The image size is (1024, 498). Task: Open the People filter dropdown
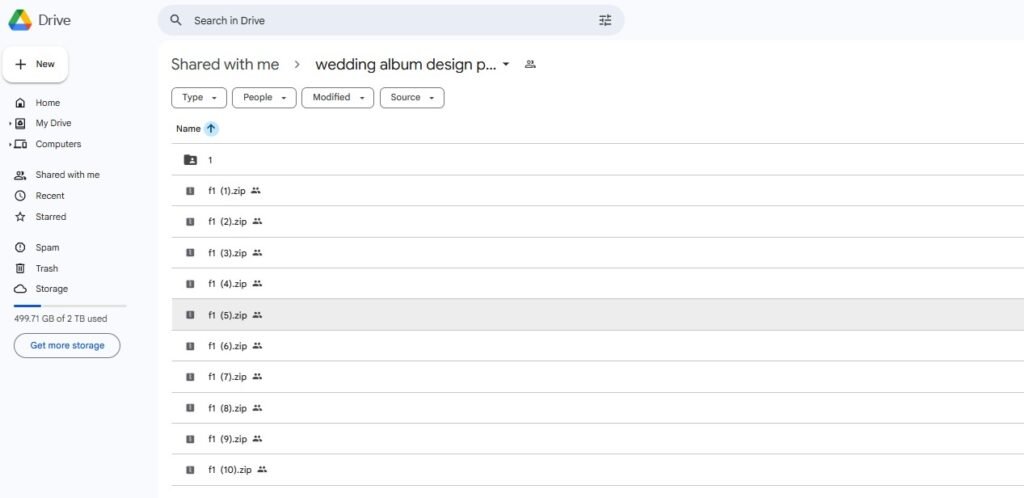tap(264, 97)
